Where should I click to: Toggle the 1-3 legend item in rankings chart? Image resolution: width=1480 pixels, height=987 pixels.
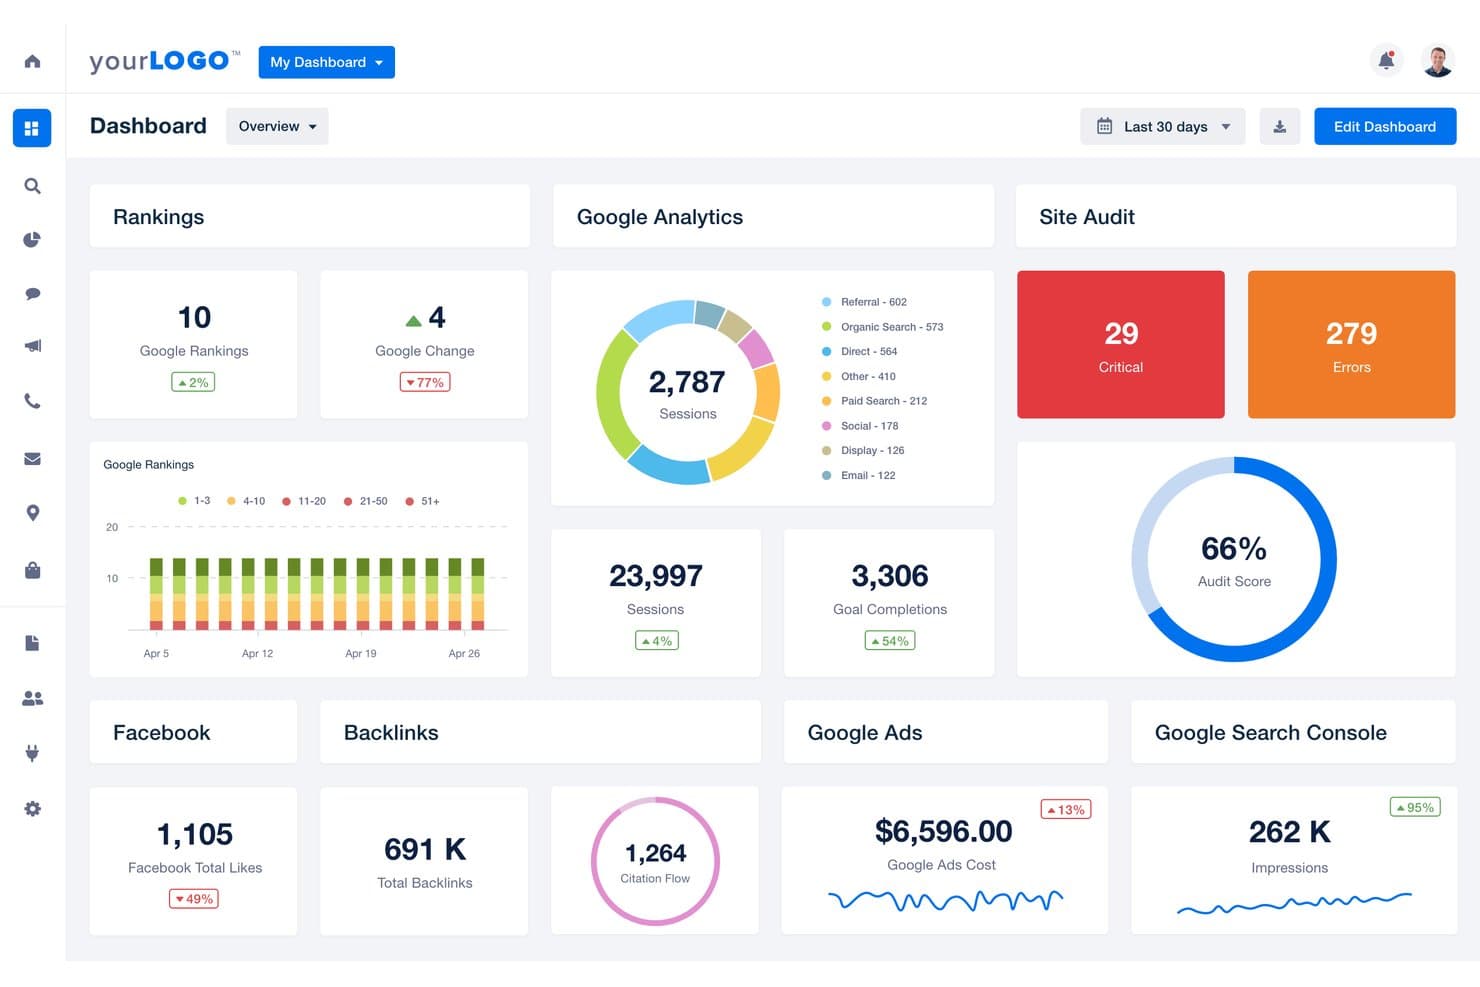point(194,501)
